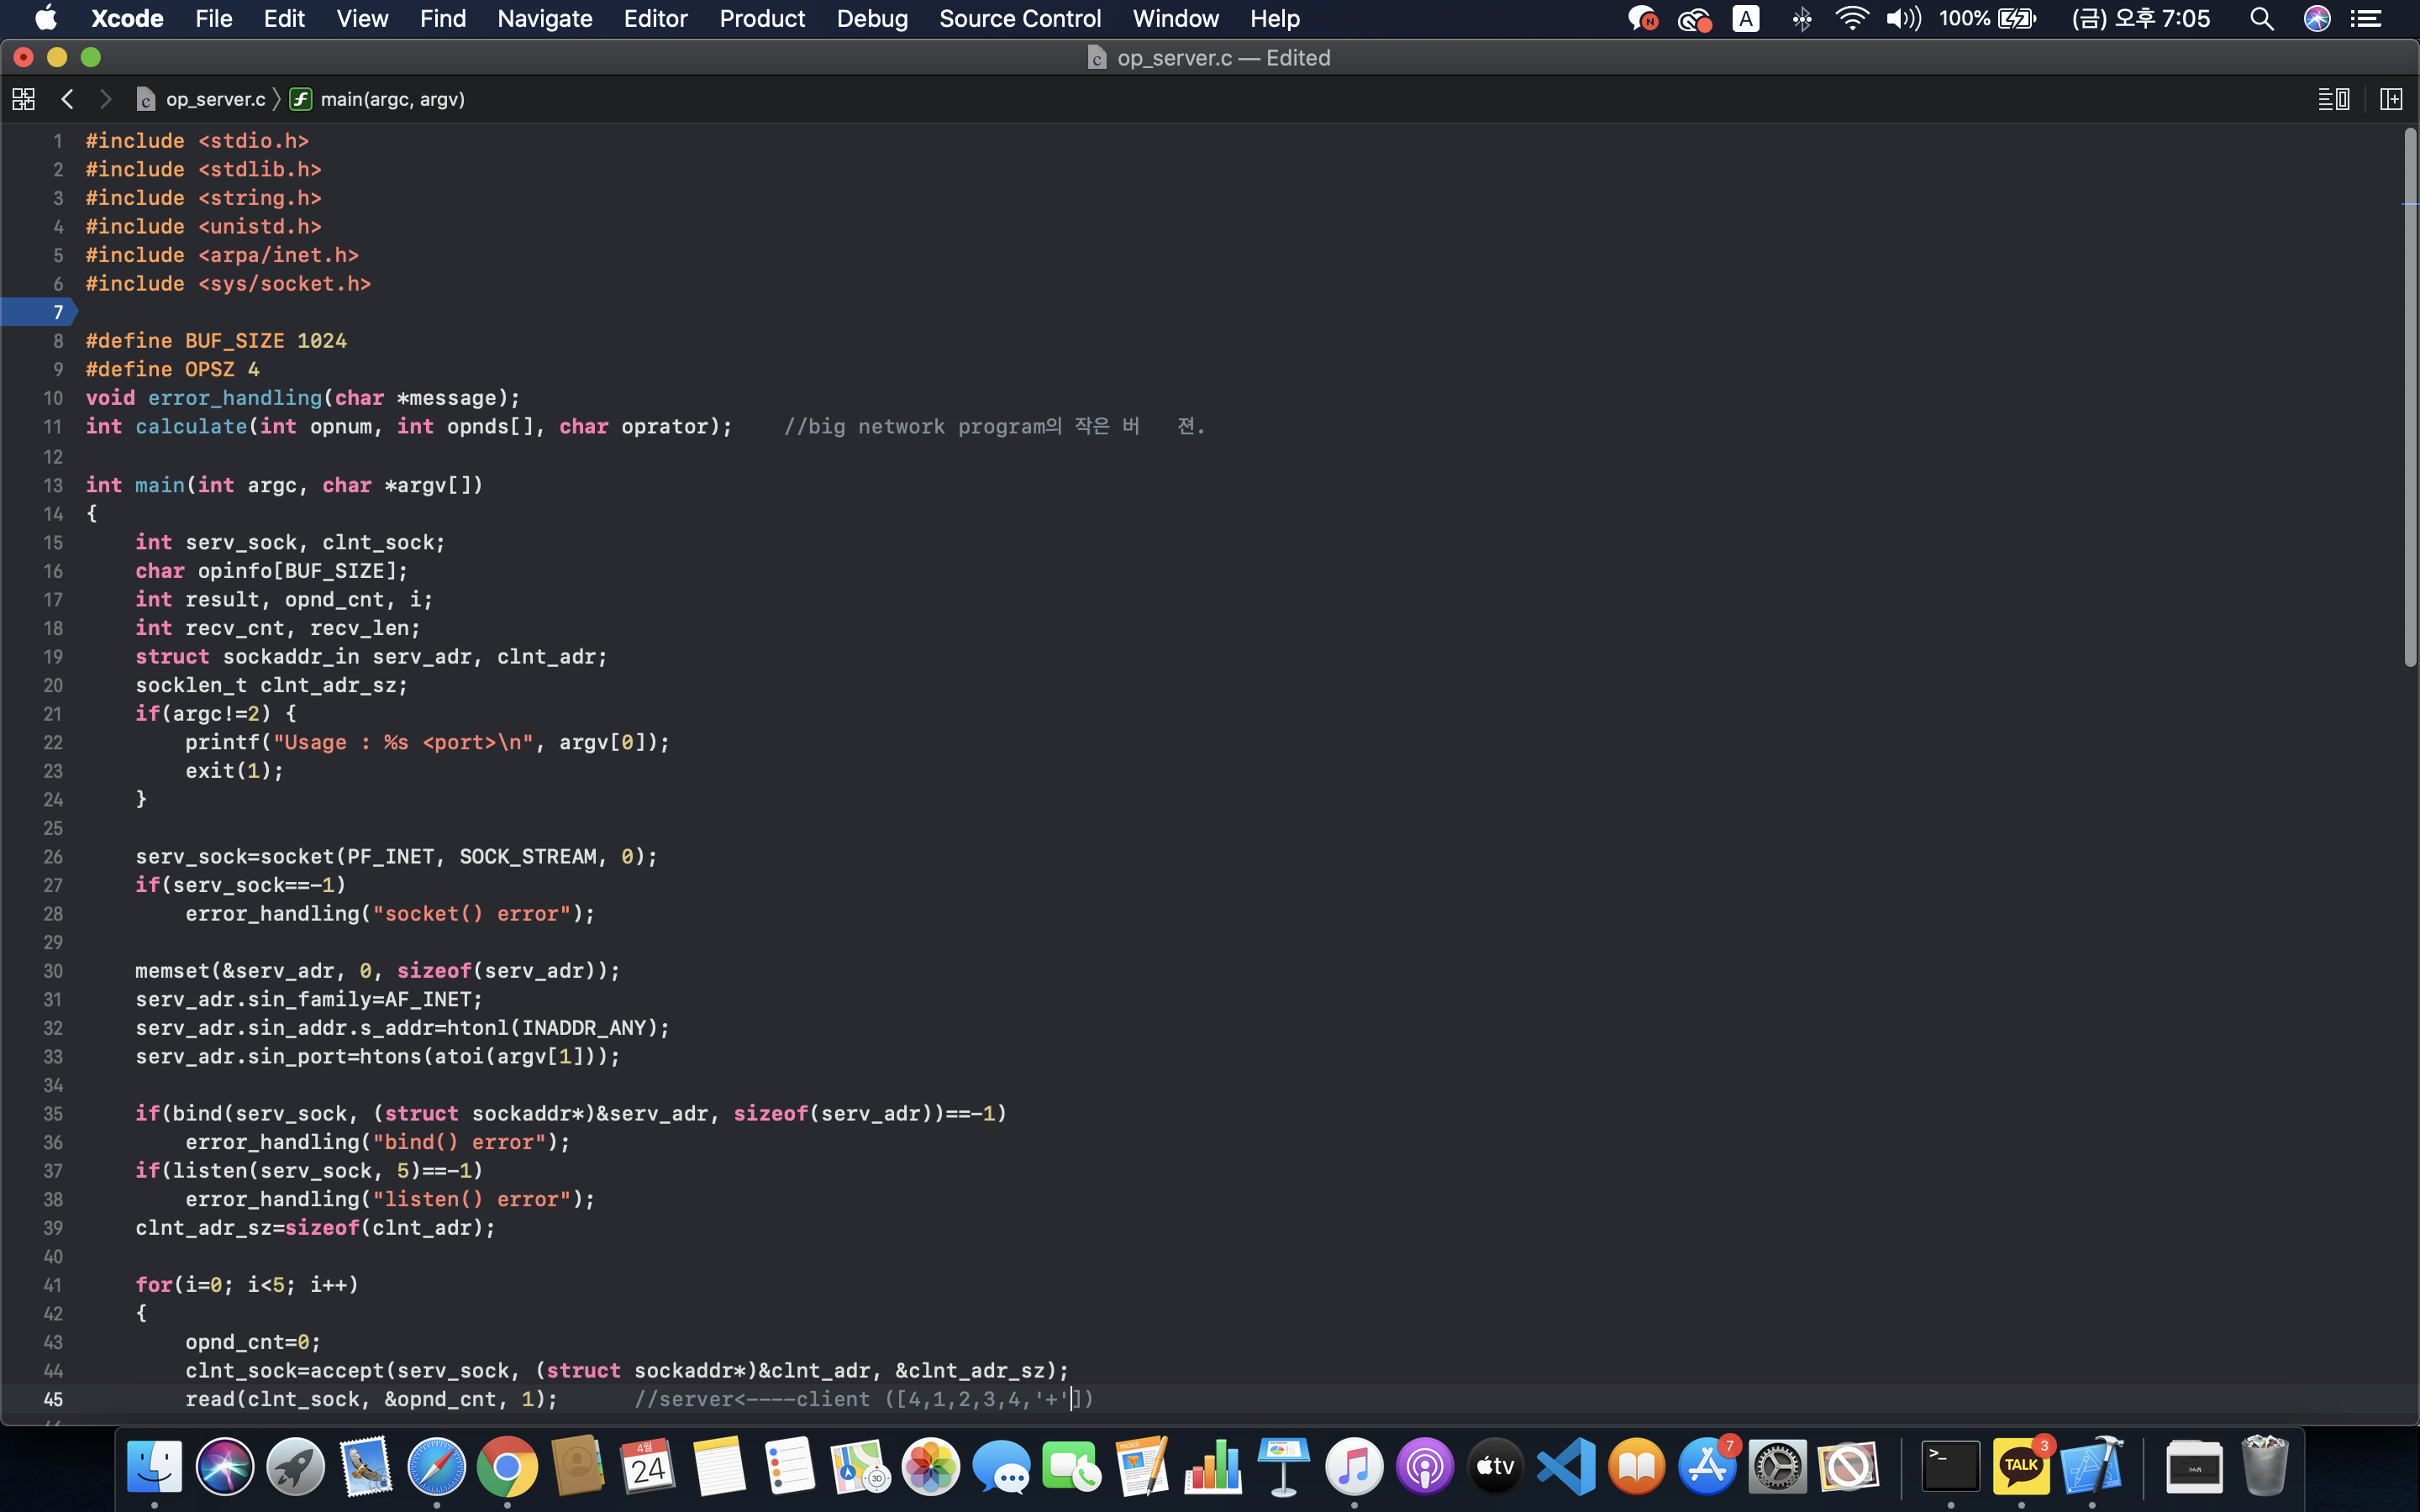
Task: Open the Product menu
Action: coord(761,19)
